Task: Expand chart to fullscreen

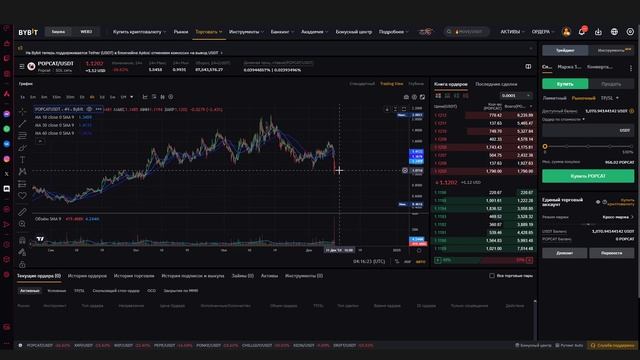Action: (422, 97)
